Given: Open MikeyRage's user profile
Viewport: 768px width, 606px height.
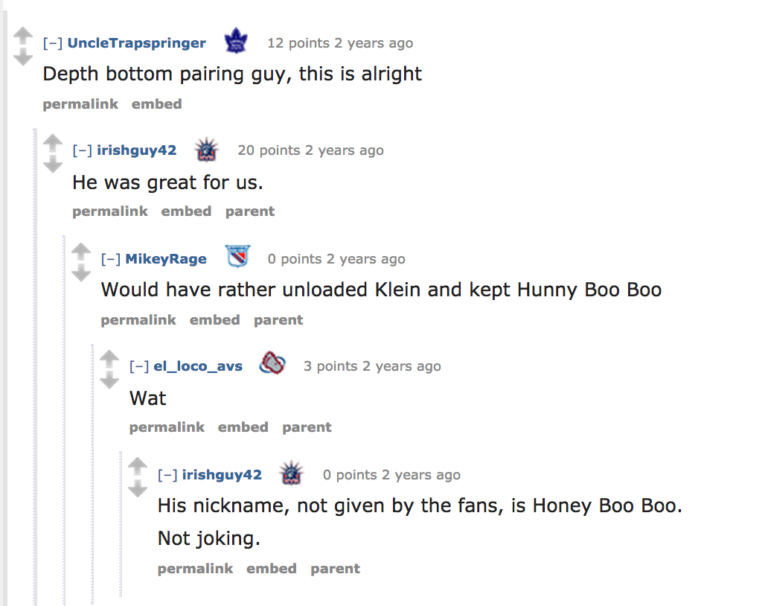Looking at the screenshot, I should tap(166, 259).
